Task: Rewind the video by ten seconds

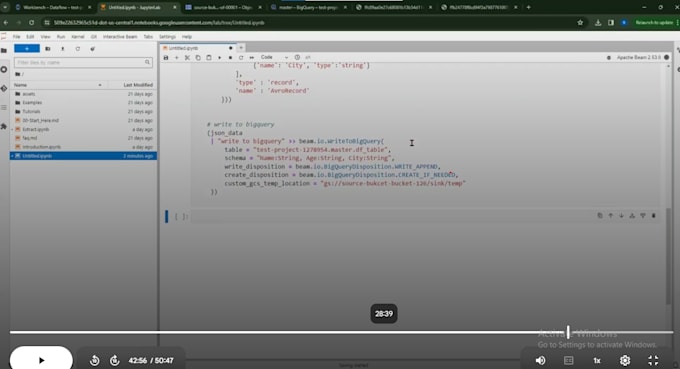Action: pyautogui.click(x=95, y=360)
